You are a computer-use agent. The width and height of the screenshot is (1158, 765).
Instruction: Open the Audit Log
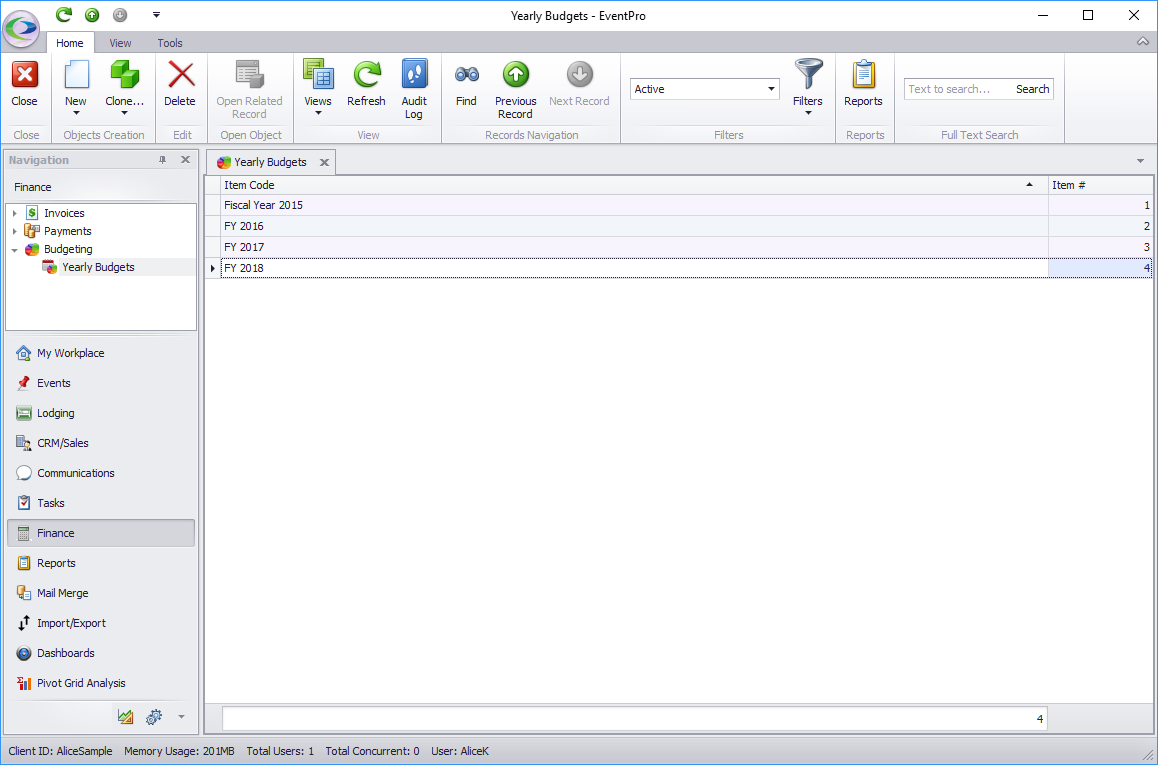(414, 90)
